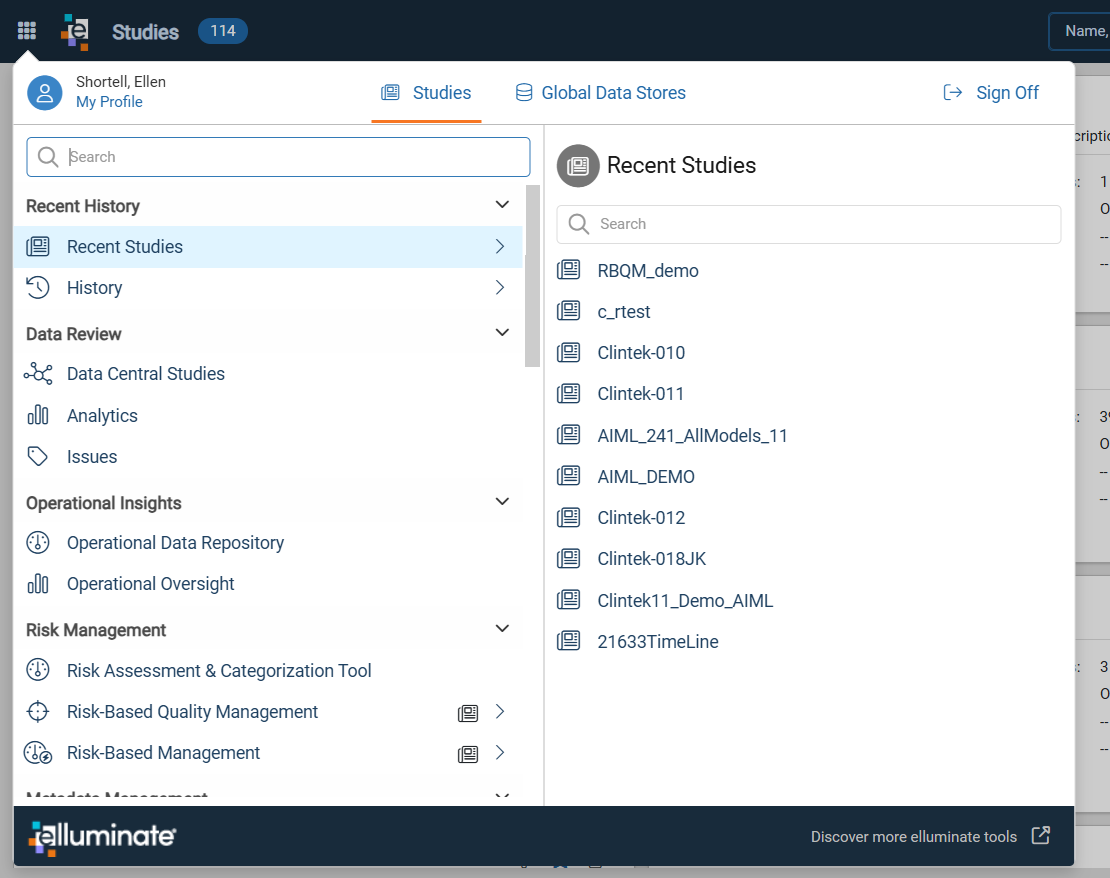The image size is (1110, 878).
Task: Click the Data Central Studies network icon
Action: click(38, 373)
